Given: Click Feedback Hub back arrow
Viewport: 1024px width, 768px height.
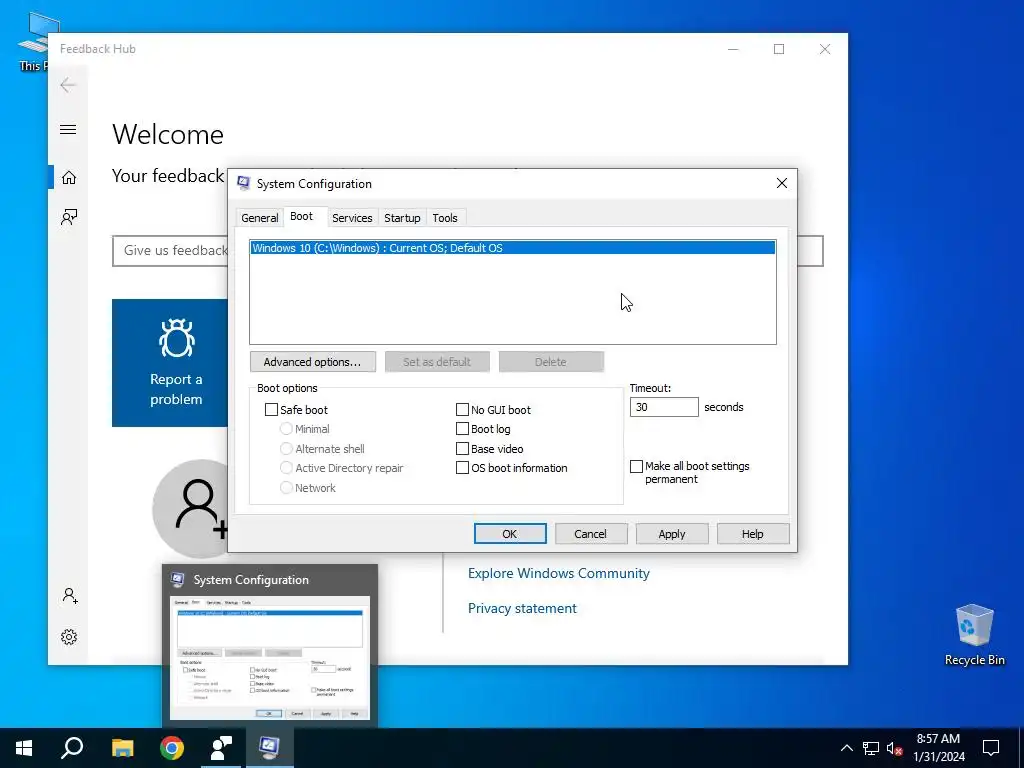Looking at the screenshot, I should click(x=68, y=85).
